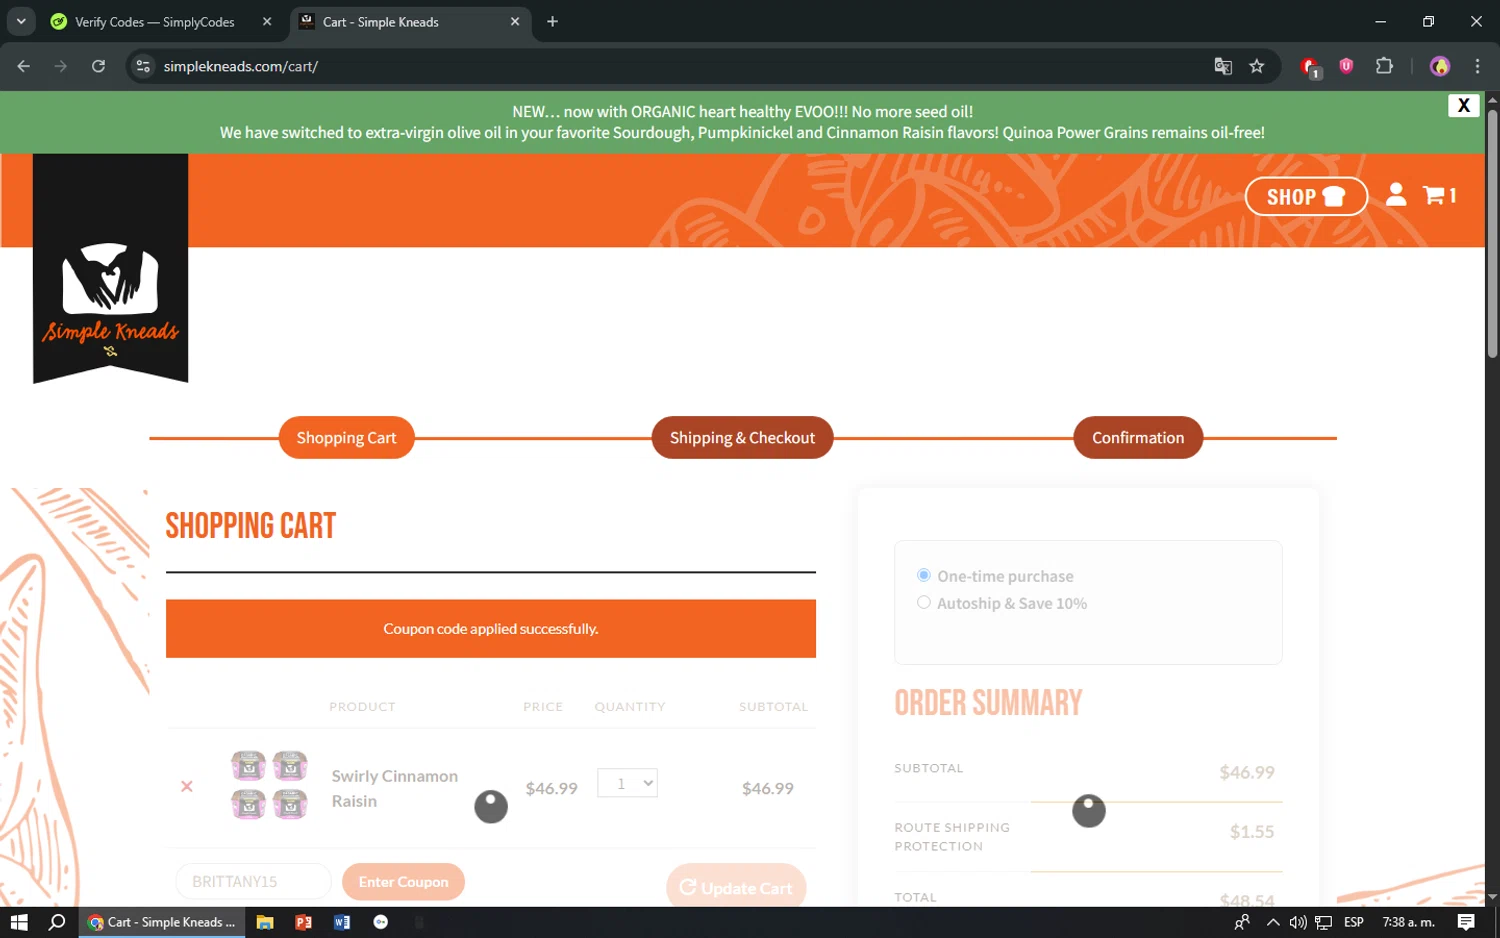Click the Update Cart button
The height and width of the screenshot is (938, 1500).
736,887
